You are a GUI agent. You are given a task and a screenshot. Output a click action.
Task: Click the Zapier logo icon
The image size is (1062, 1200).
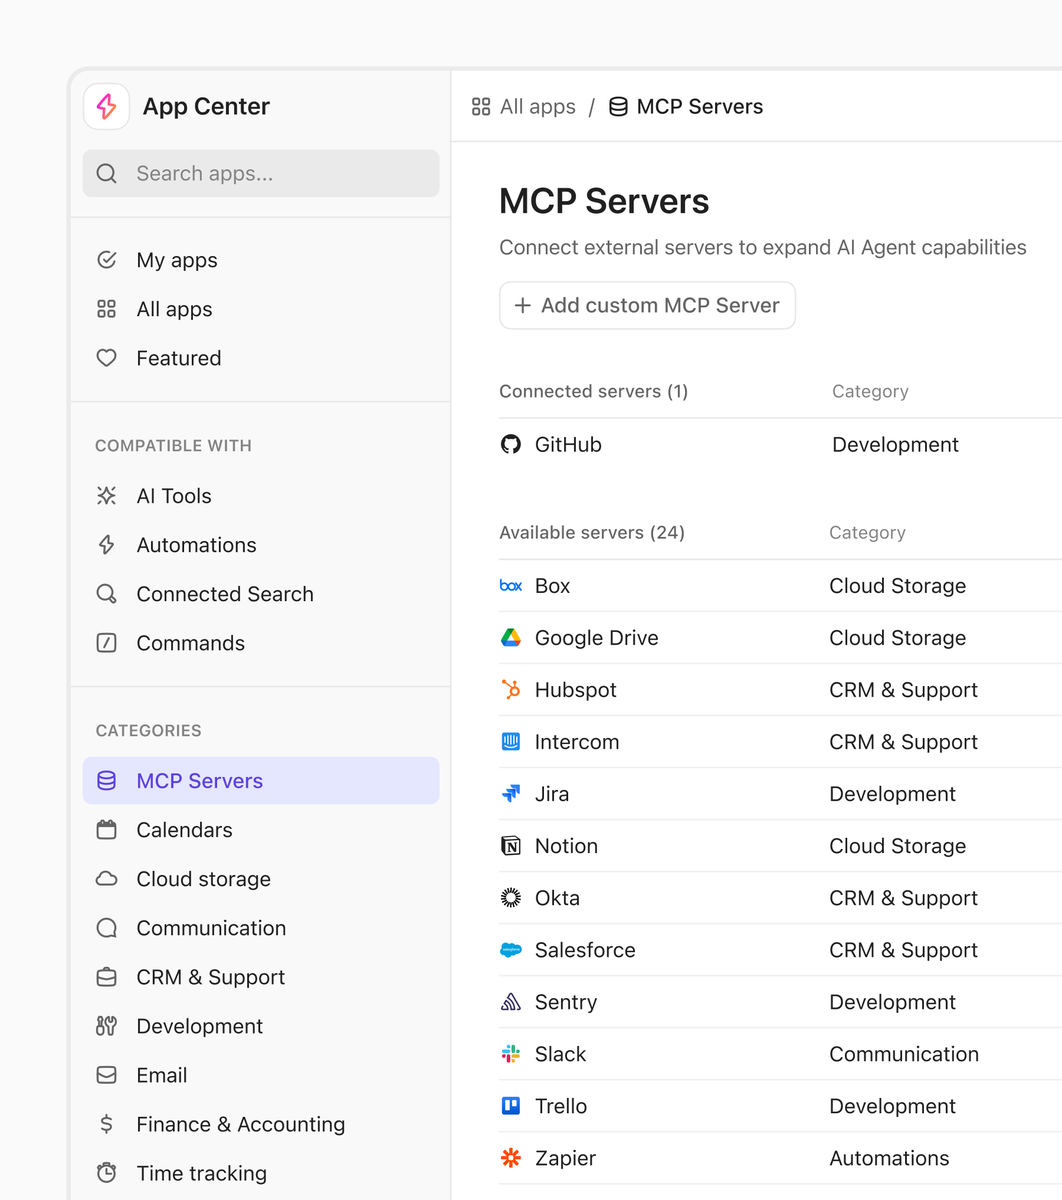511,1158
